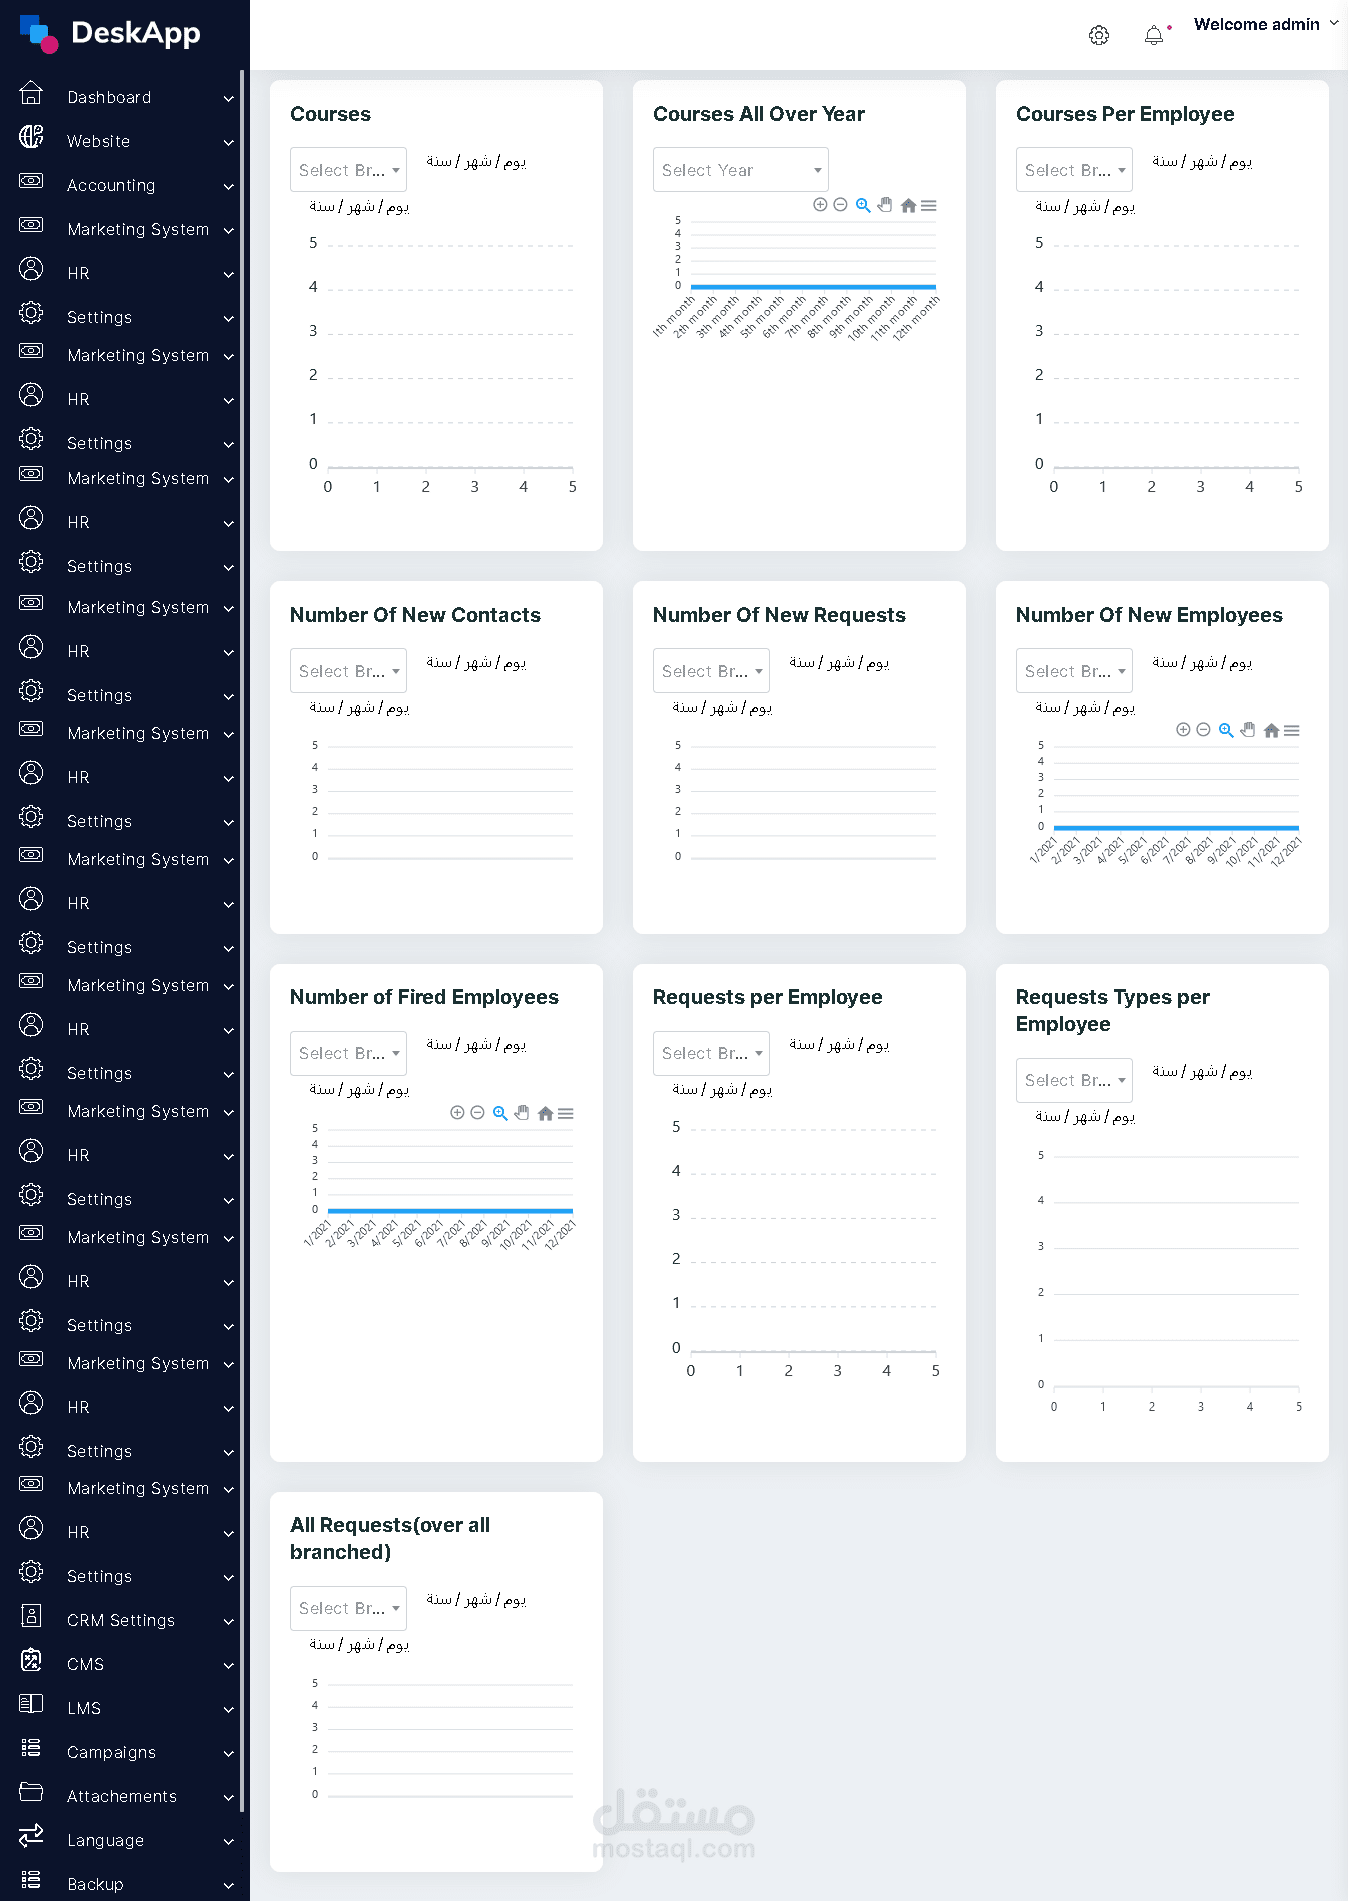Image resolution: width=1348 pixels, height=1901 pixels.
Task: Click the sidebar vertical scrollbar
Action: coord(242,940)
